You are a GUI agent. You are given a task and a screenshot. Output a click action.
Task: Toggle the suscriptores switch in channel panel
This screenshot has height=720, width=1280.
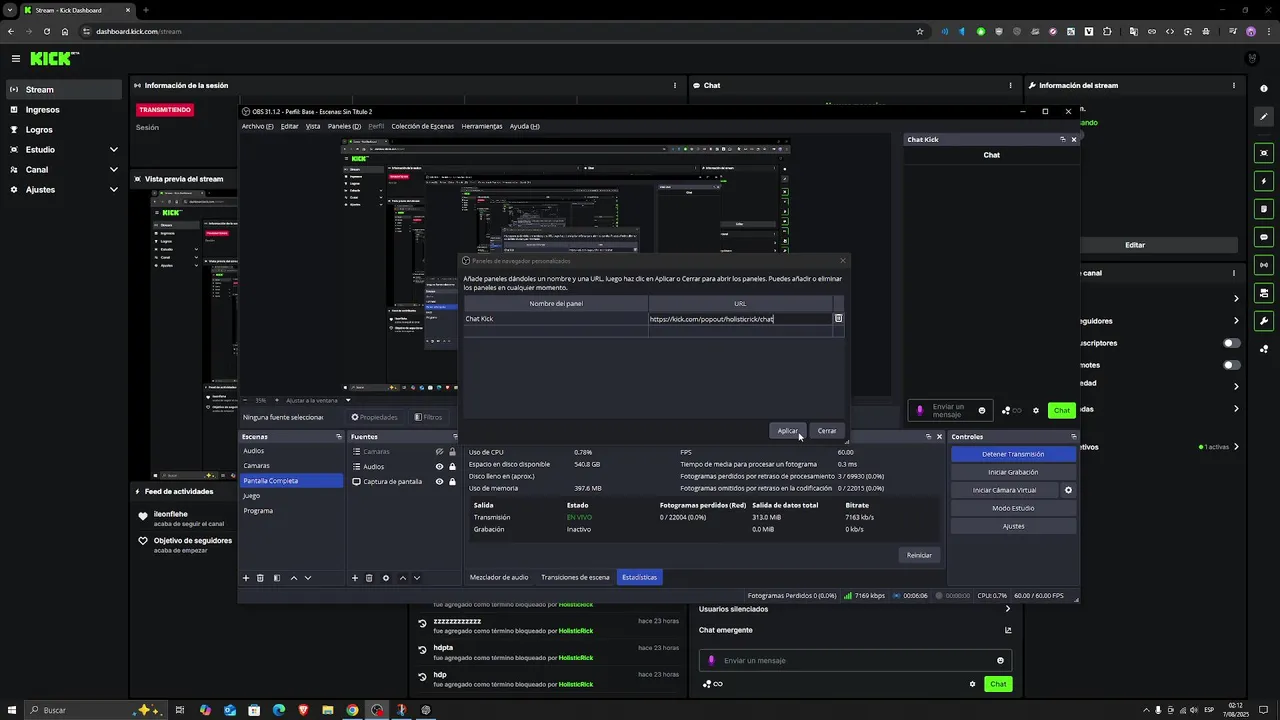tap(1232, 343)
